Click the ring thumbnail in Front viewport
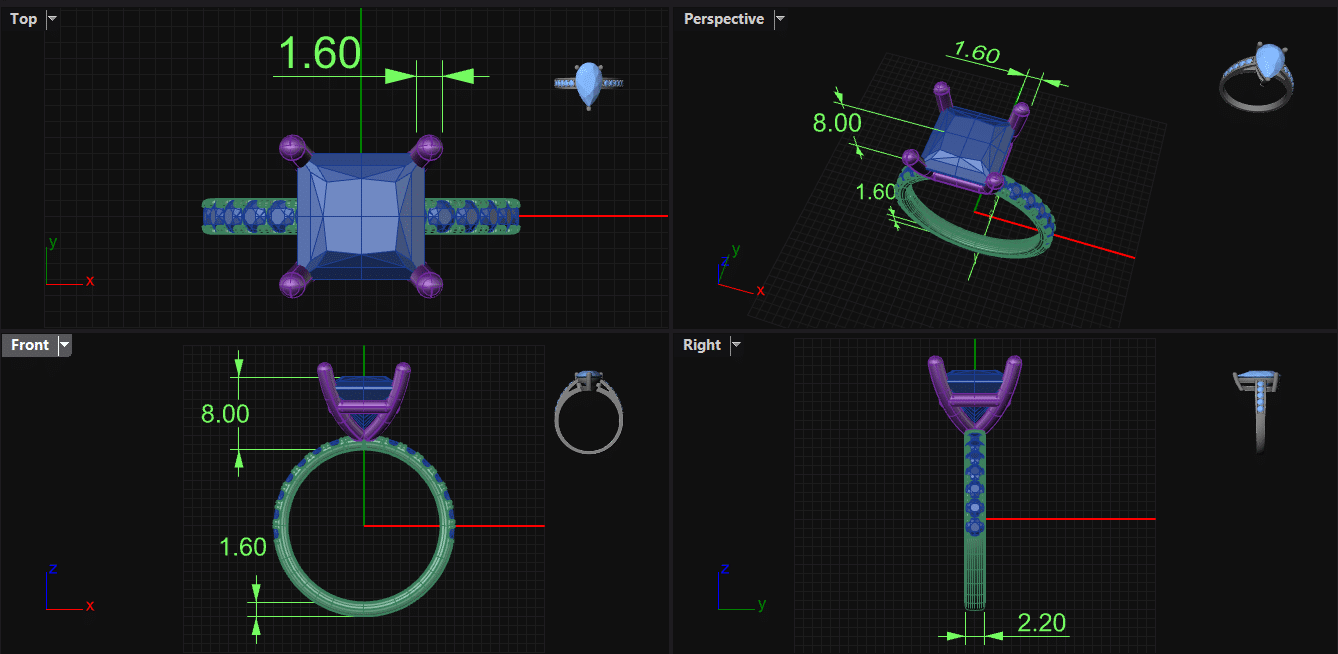The image size is (1338, 654). tap(589, 411)
